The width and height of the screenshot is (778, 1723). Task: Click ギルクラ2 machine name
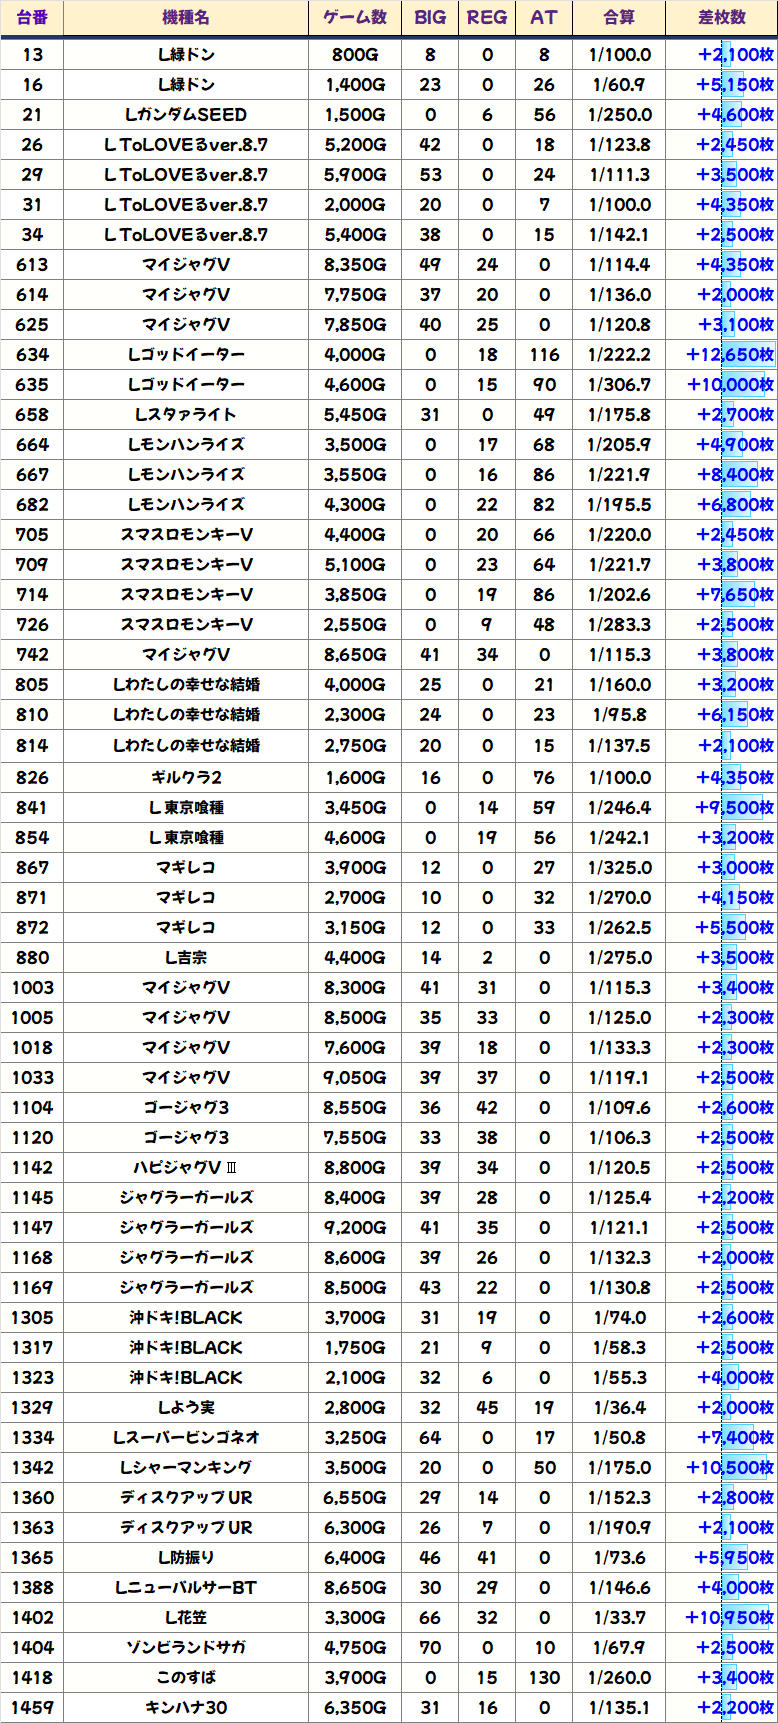pyautogui.click(x=186, y=778)
